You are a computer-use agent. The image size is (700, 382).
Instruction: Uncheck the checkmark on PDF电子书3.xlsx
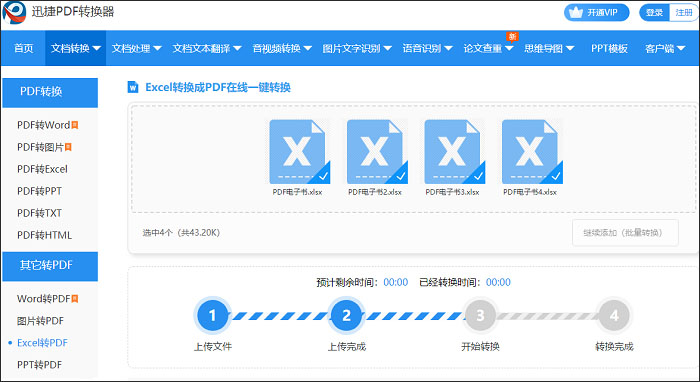click(479, 176)
